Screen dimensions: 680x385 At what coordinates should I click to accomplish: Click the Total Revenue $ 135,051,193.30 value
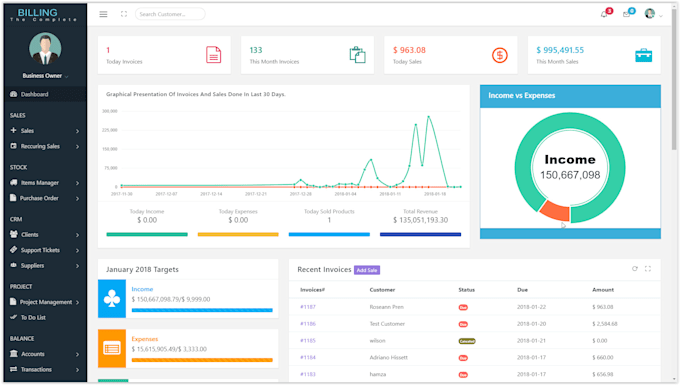[x=420, y=220]
